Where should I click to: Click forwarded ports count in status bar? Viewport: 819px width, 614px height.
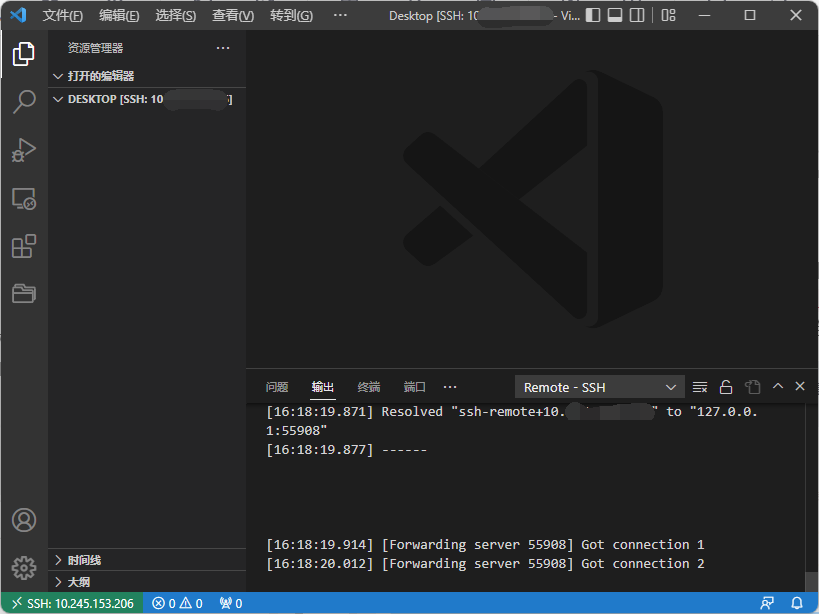230,604
